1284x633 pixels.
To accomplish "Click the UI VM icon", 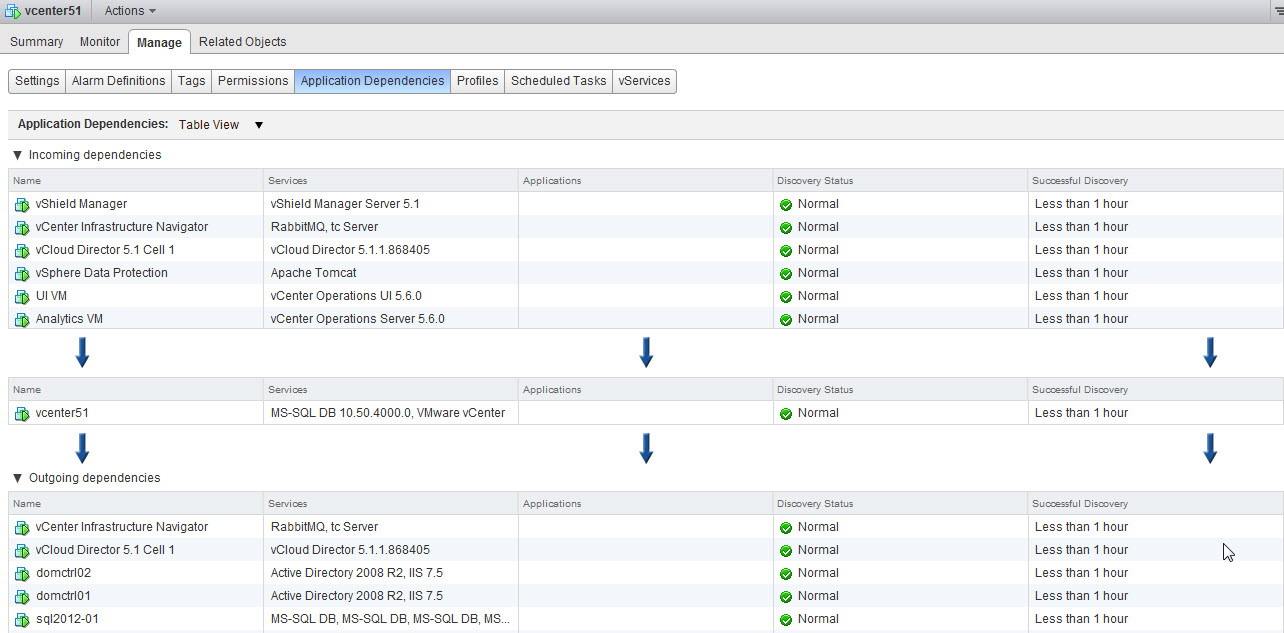I will click(x=22, y=297).
